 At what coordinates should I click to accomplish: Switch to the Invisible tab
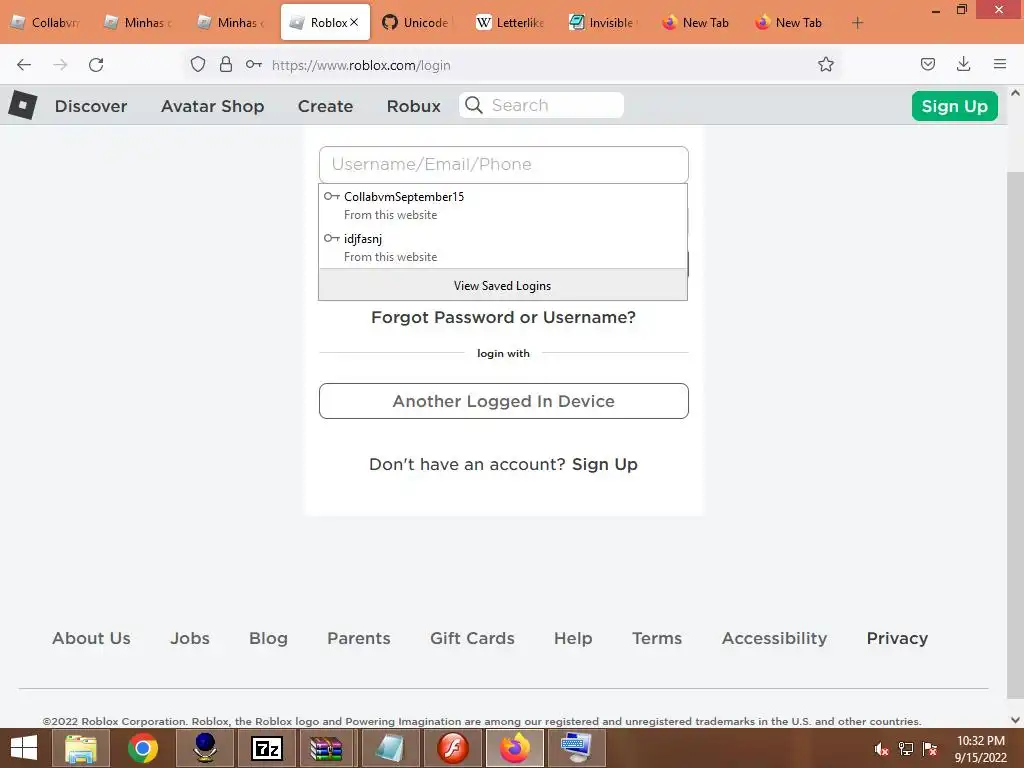[603, 23]
